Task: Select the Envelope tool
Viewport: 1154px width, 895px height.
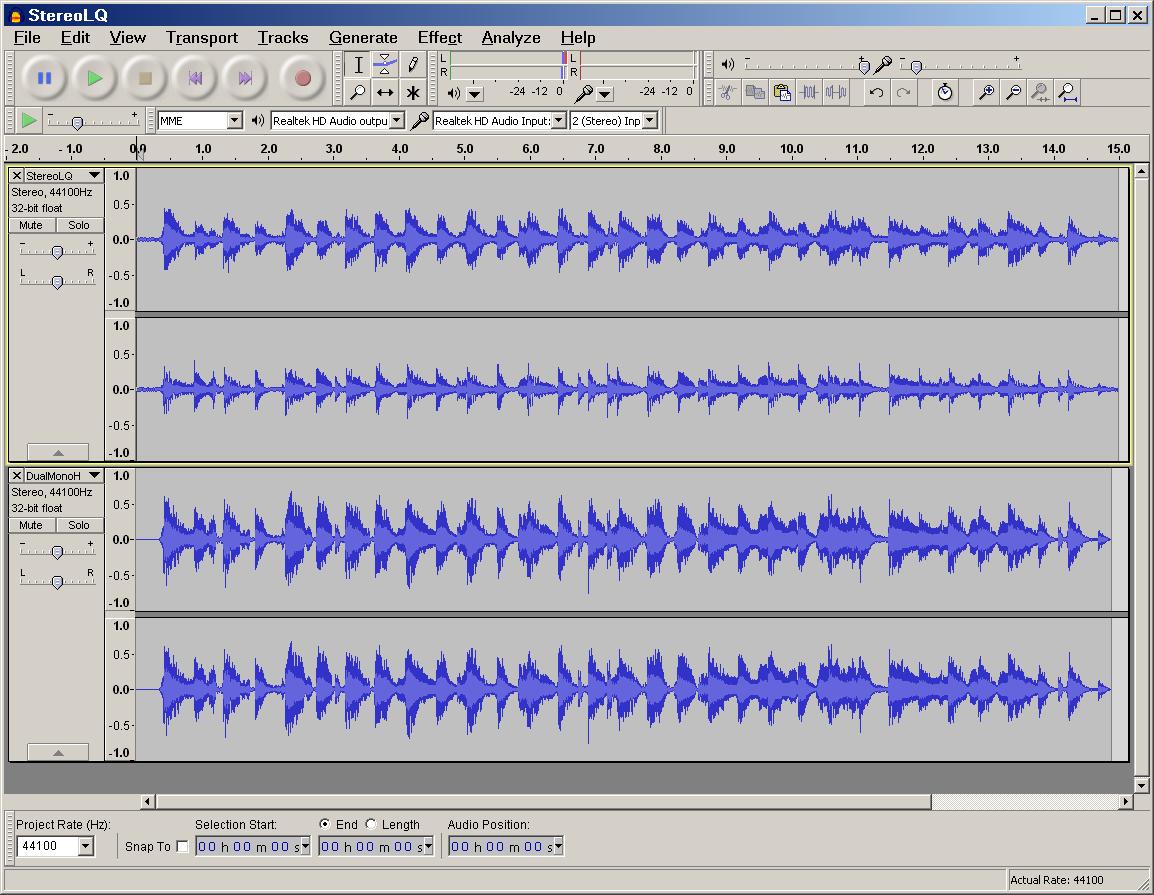Action: pos(385,65)
